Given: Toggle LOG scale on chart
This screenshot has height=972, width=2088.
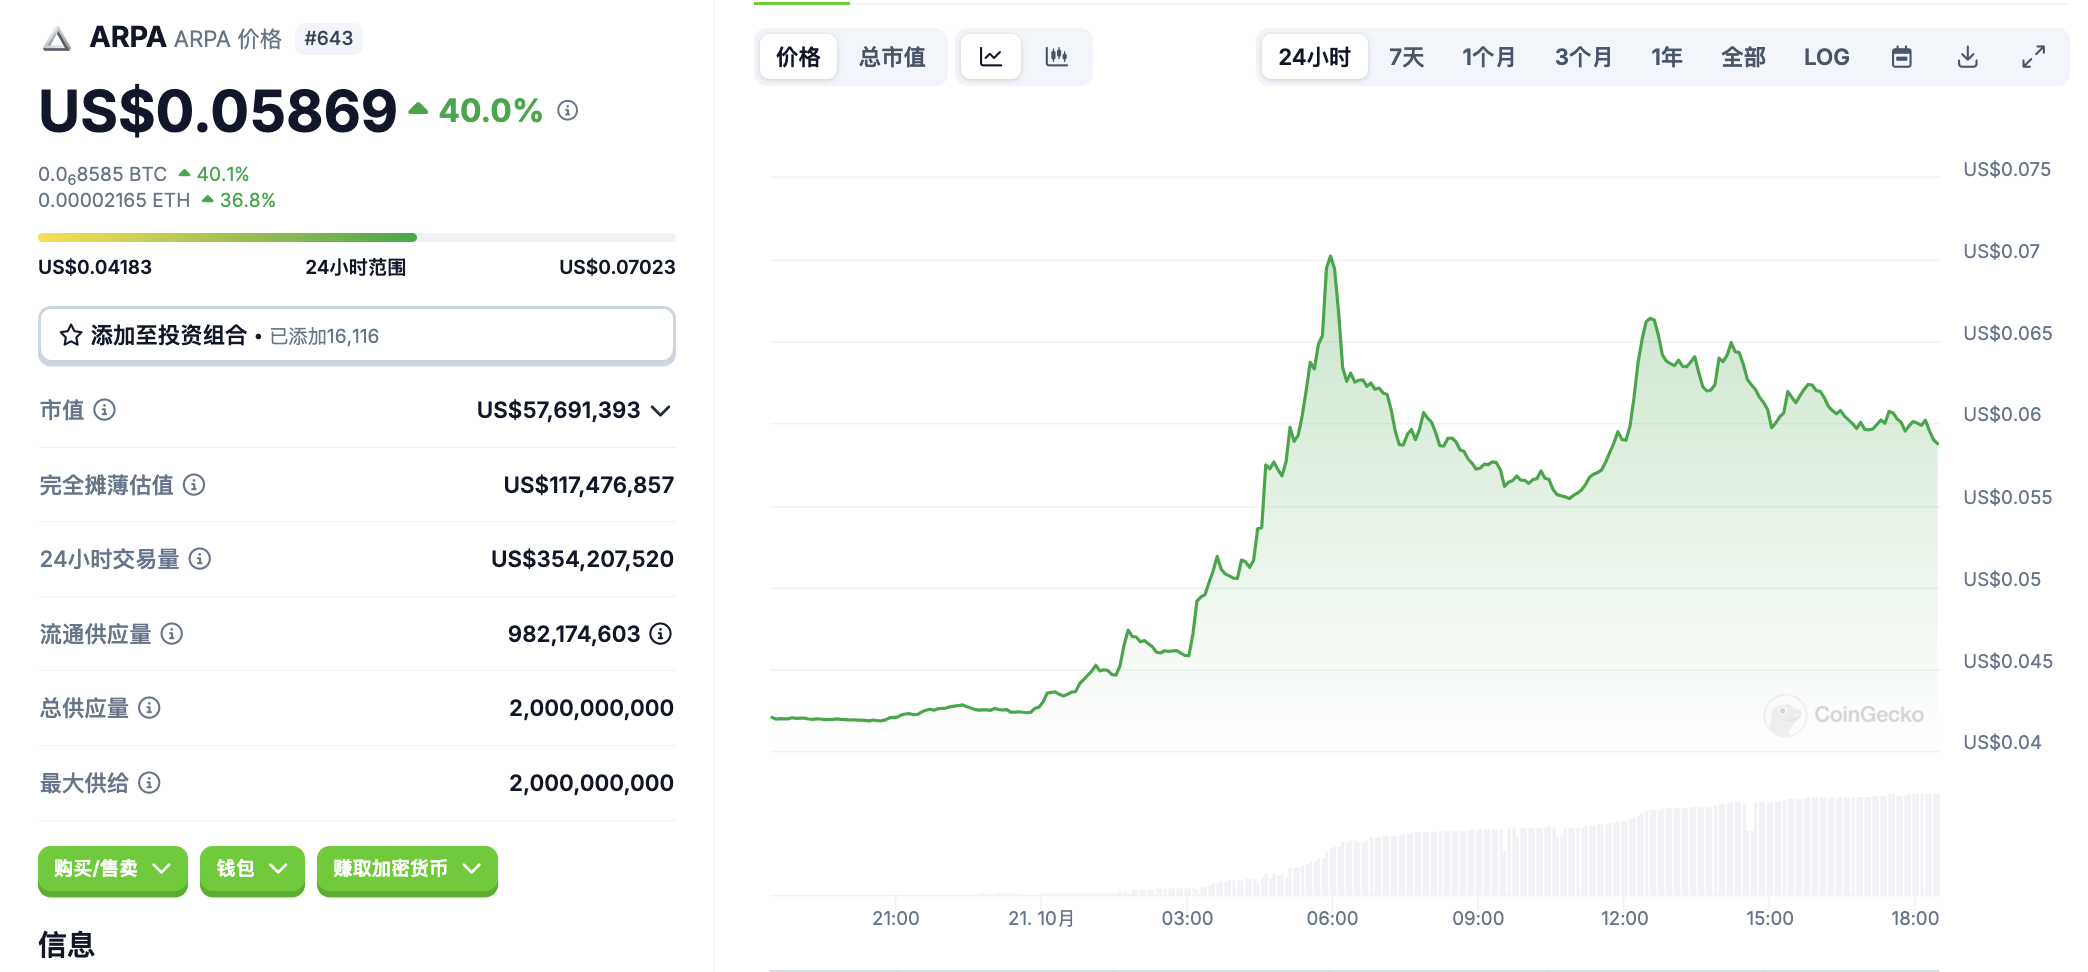Looking at the screenshot, I should [x=1826, y=57].
